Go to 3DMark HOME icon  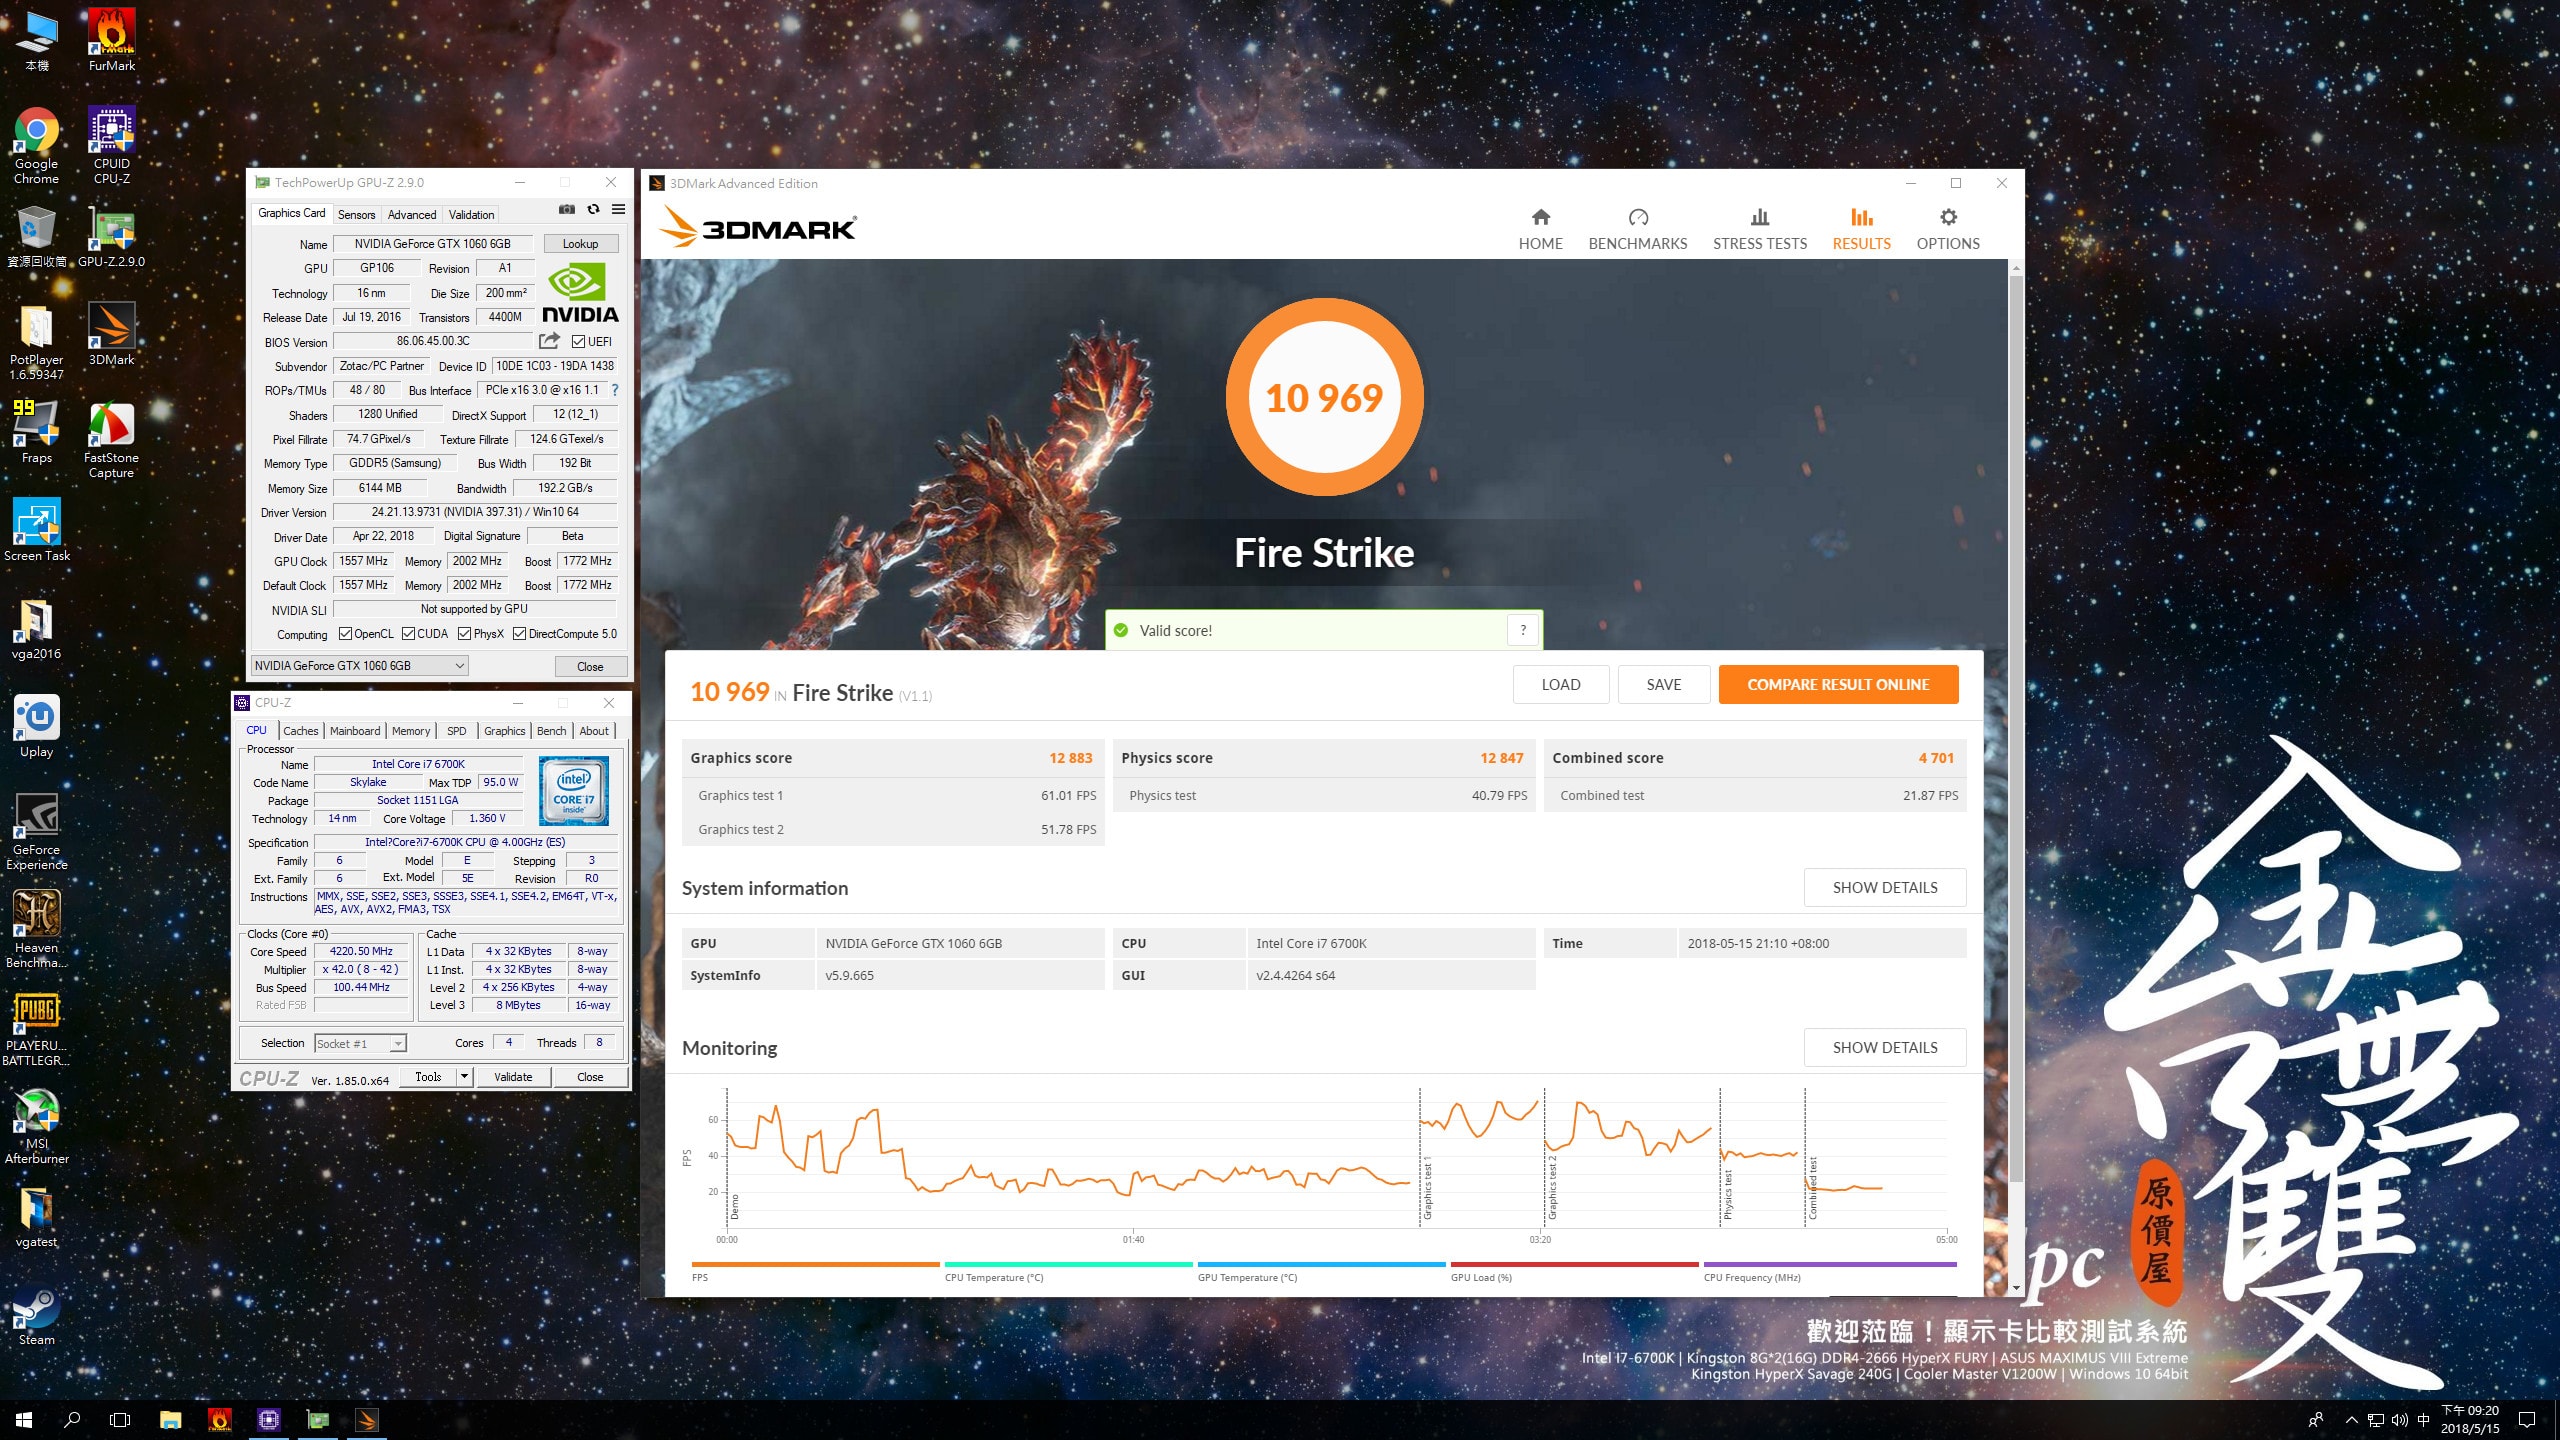point(1540,229)
